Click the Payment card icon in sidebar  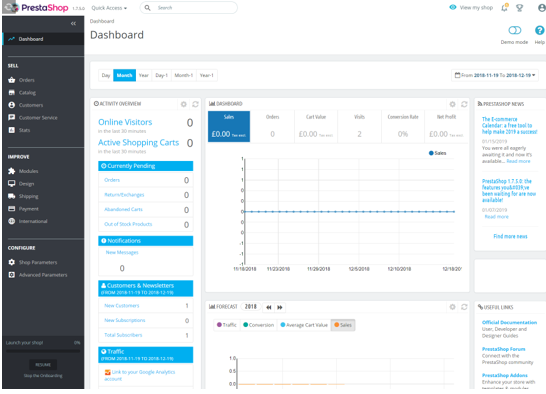click(11, 209)
